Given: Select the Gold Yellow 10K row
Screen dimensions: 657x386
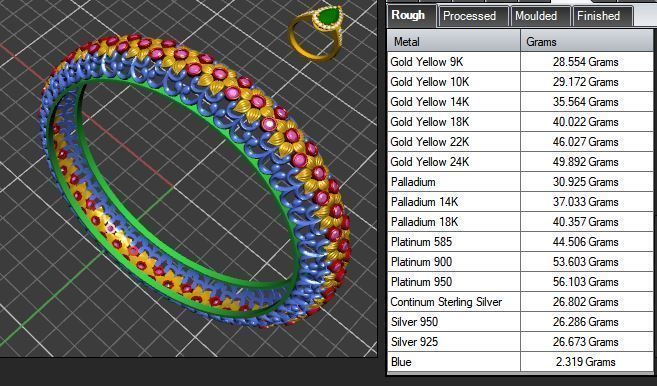Looking at the screenshot, I should coord(521,82).
